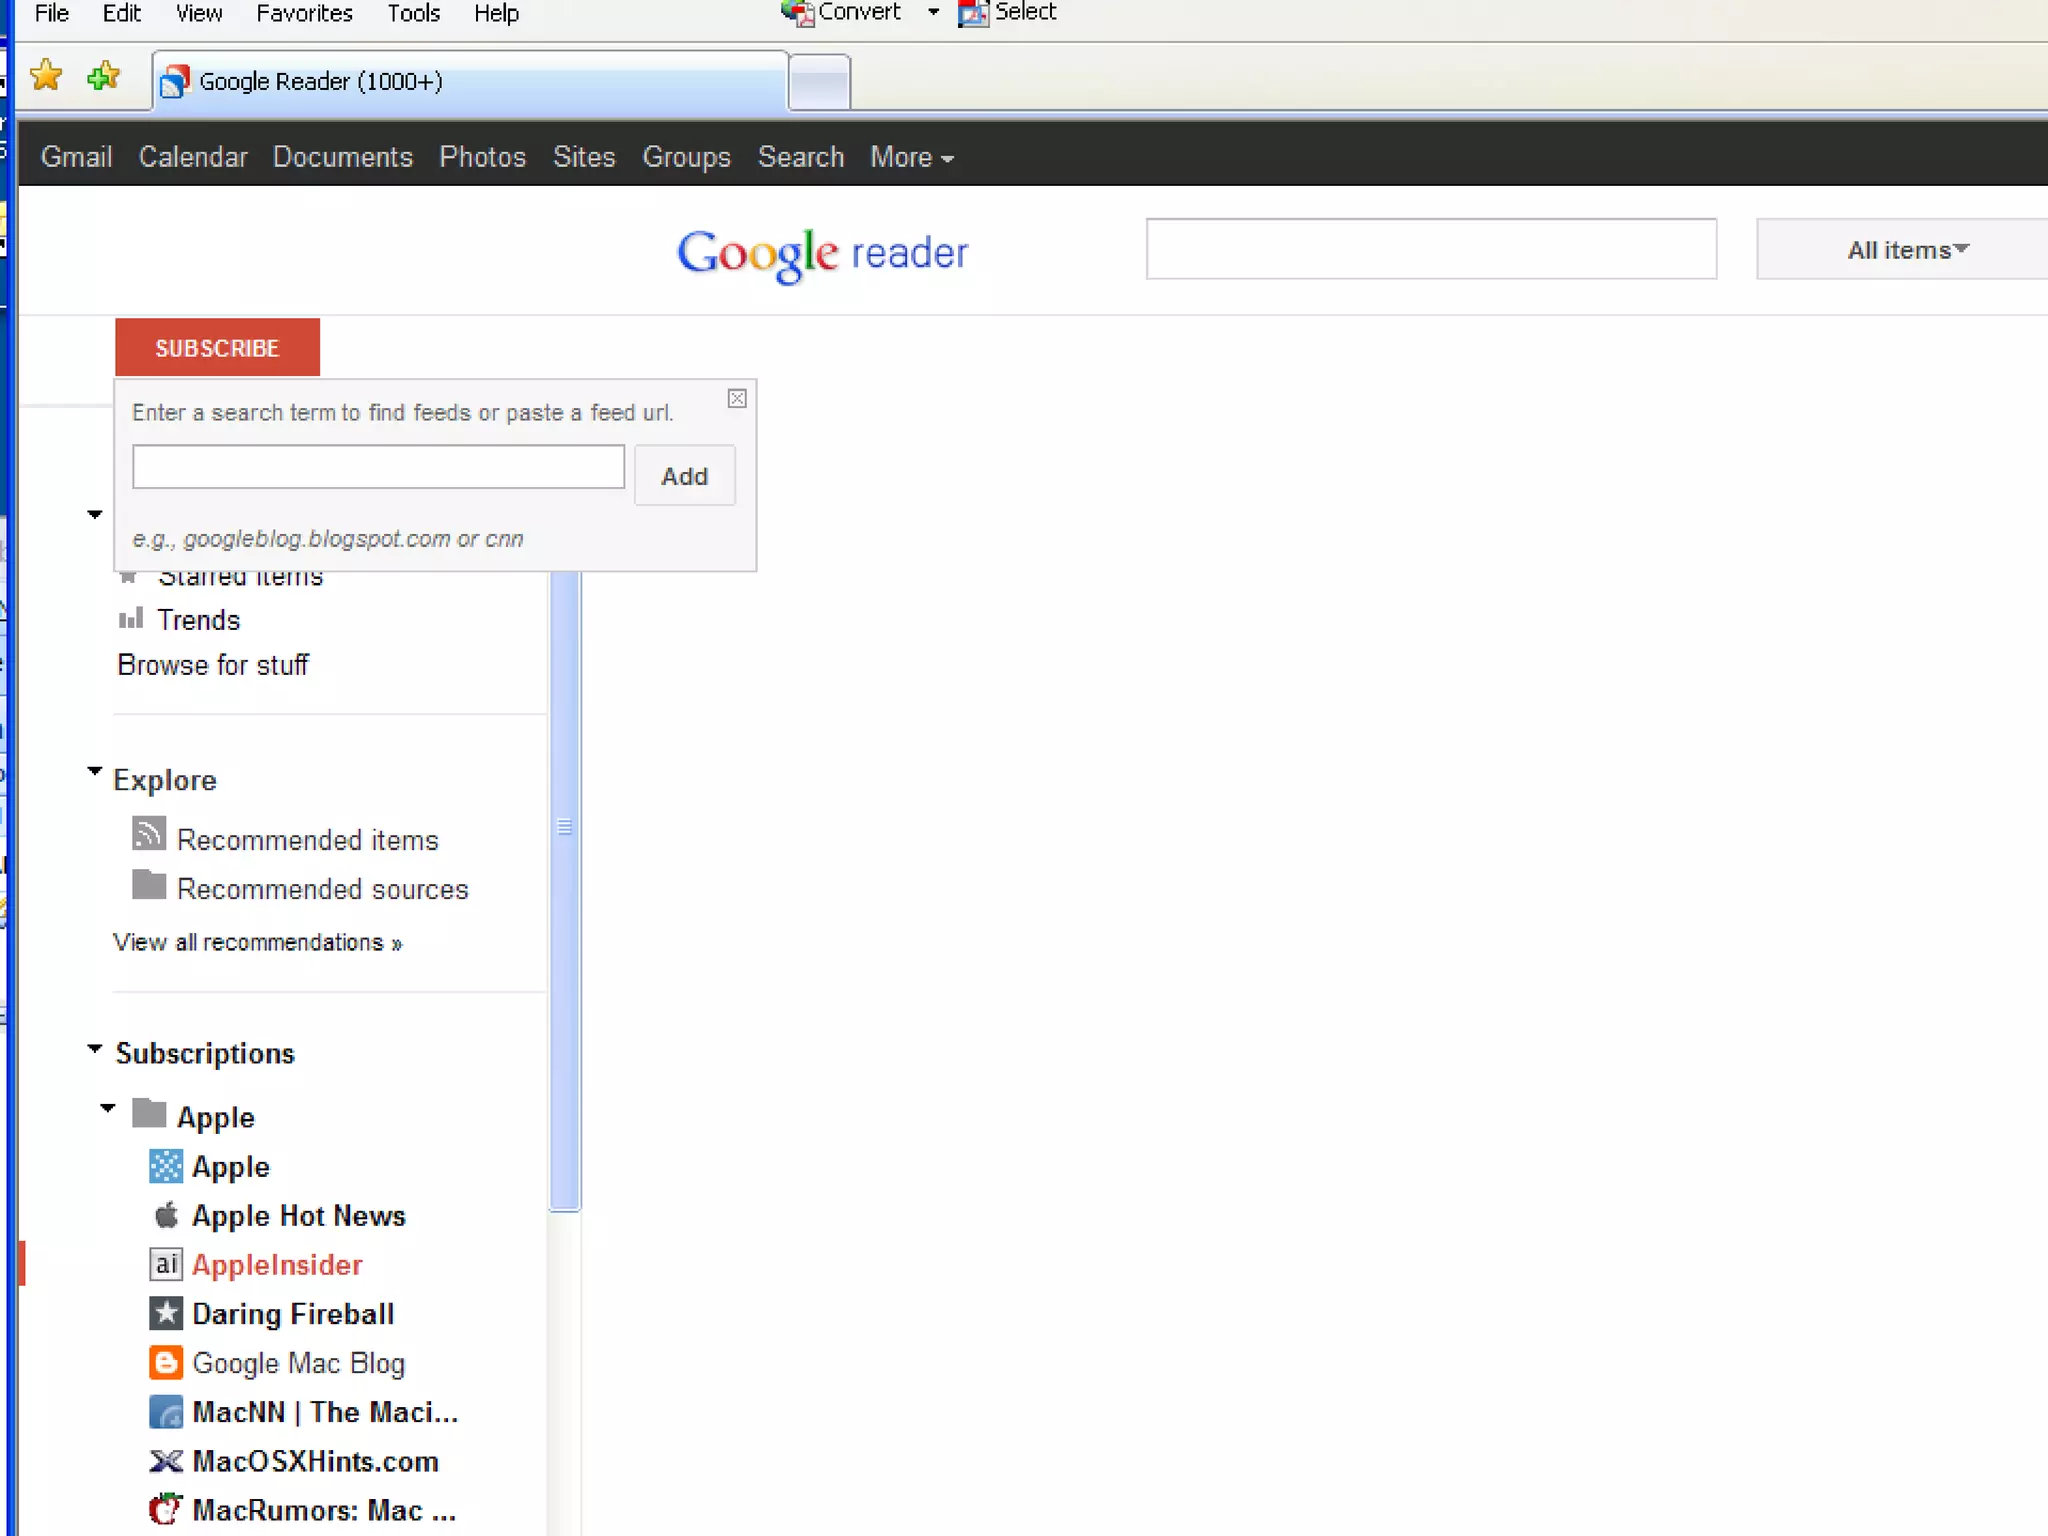Viewport: 2048px width, 1536px height.
Task: Click the Daring Fireball star icon
Action: [166, 1313]
